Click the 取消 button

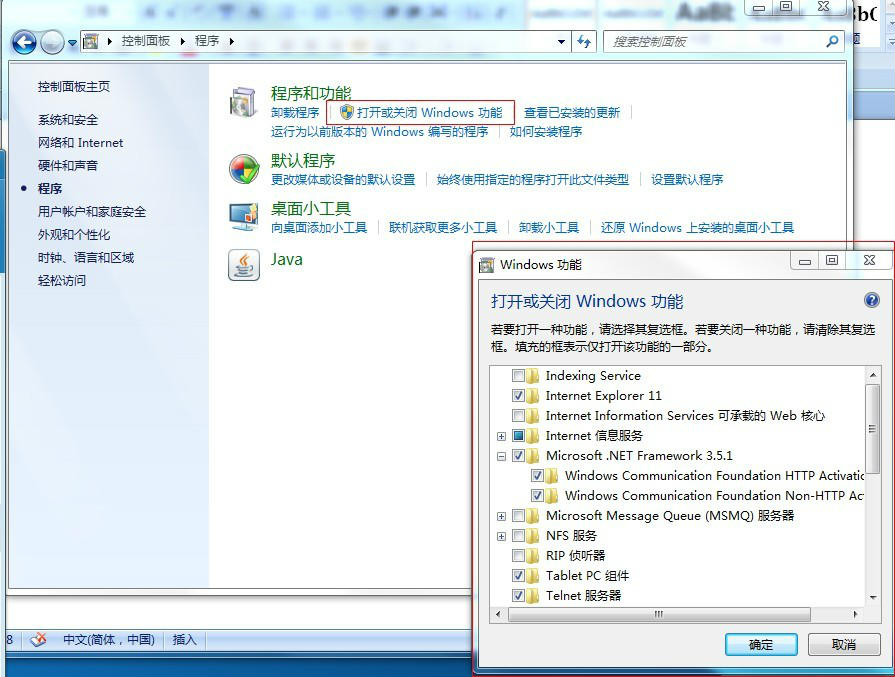pyautogui.click(x=844, y=644)
